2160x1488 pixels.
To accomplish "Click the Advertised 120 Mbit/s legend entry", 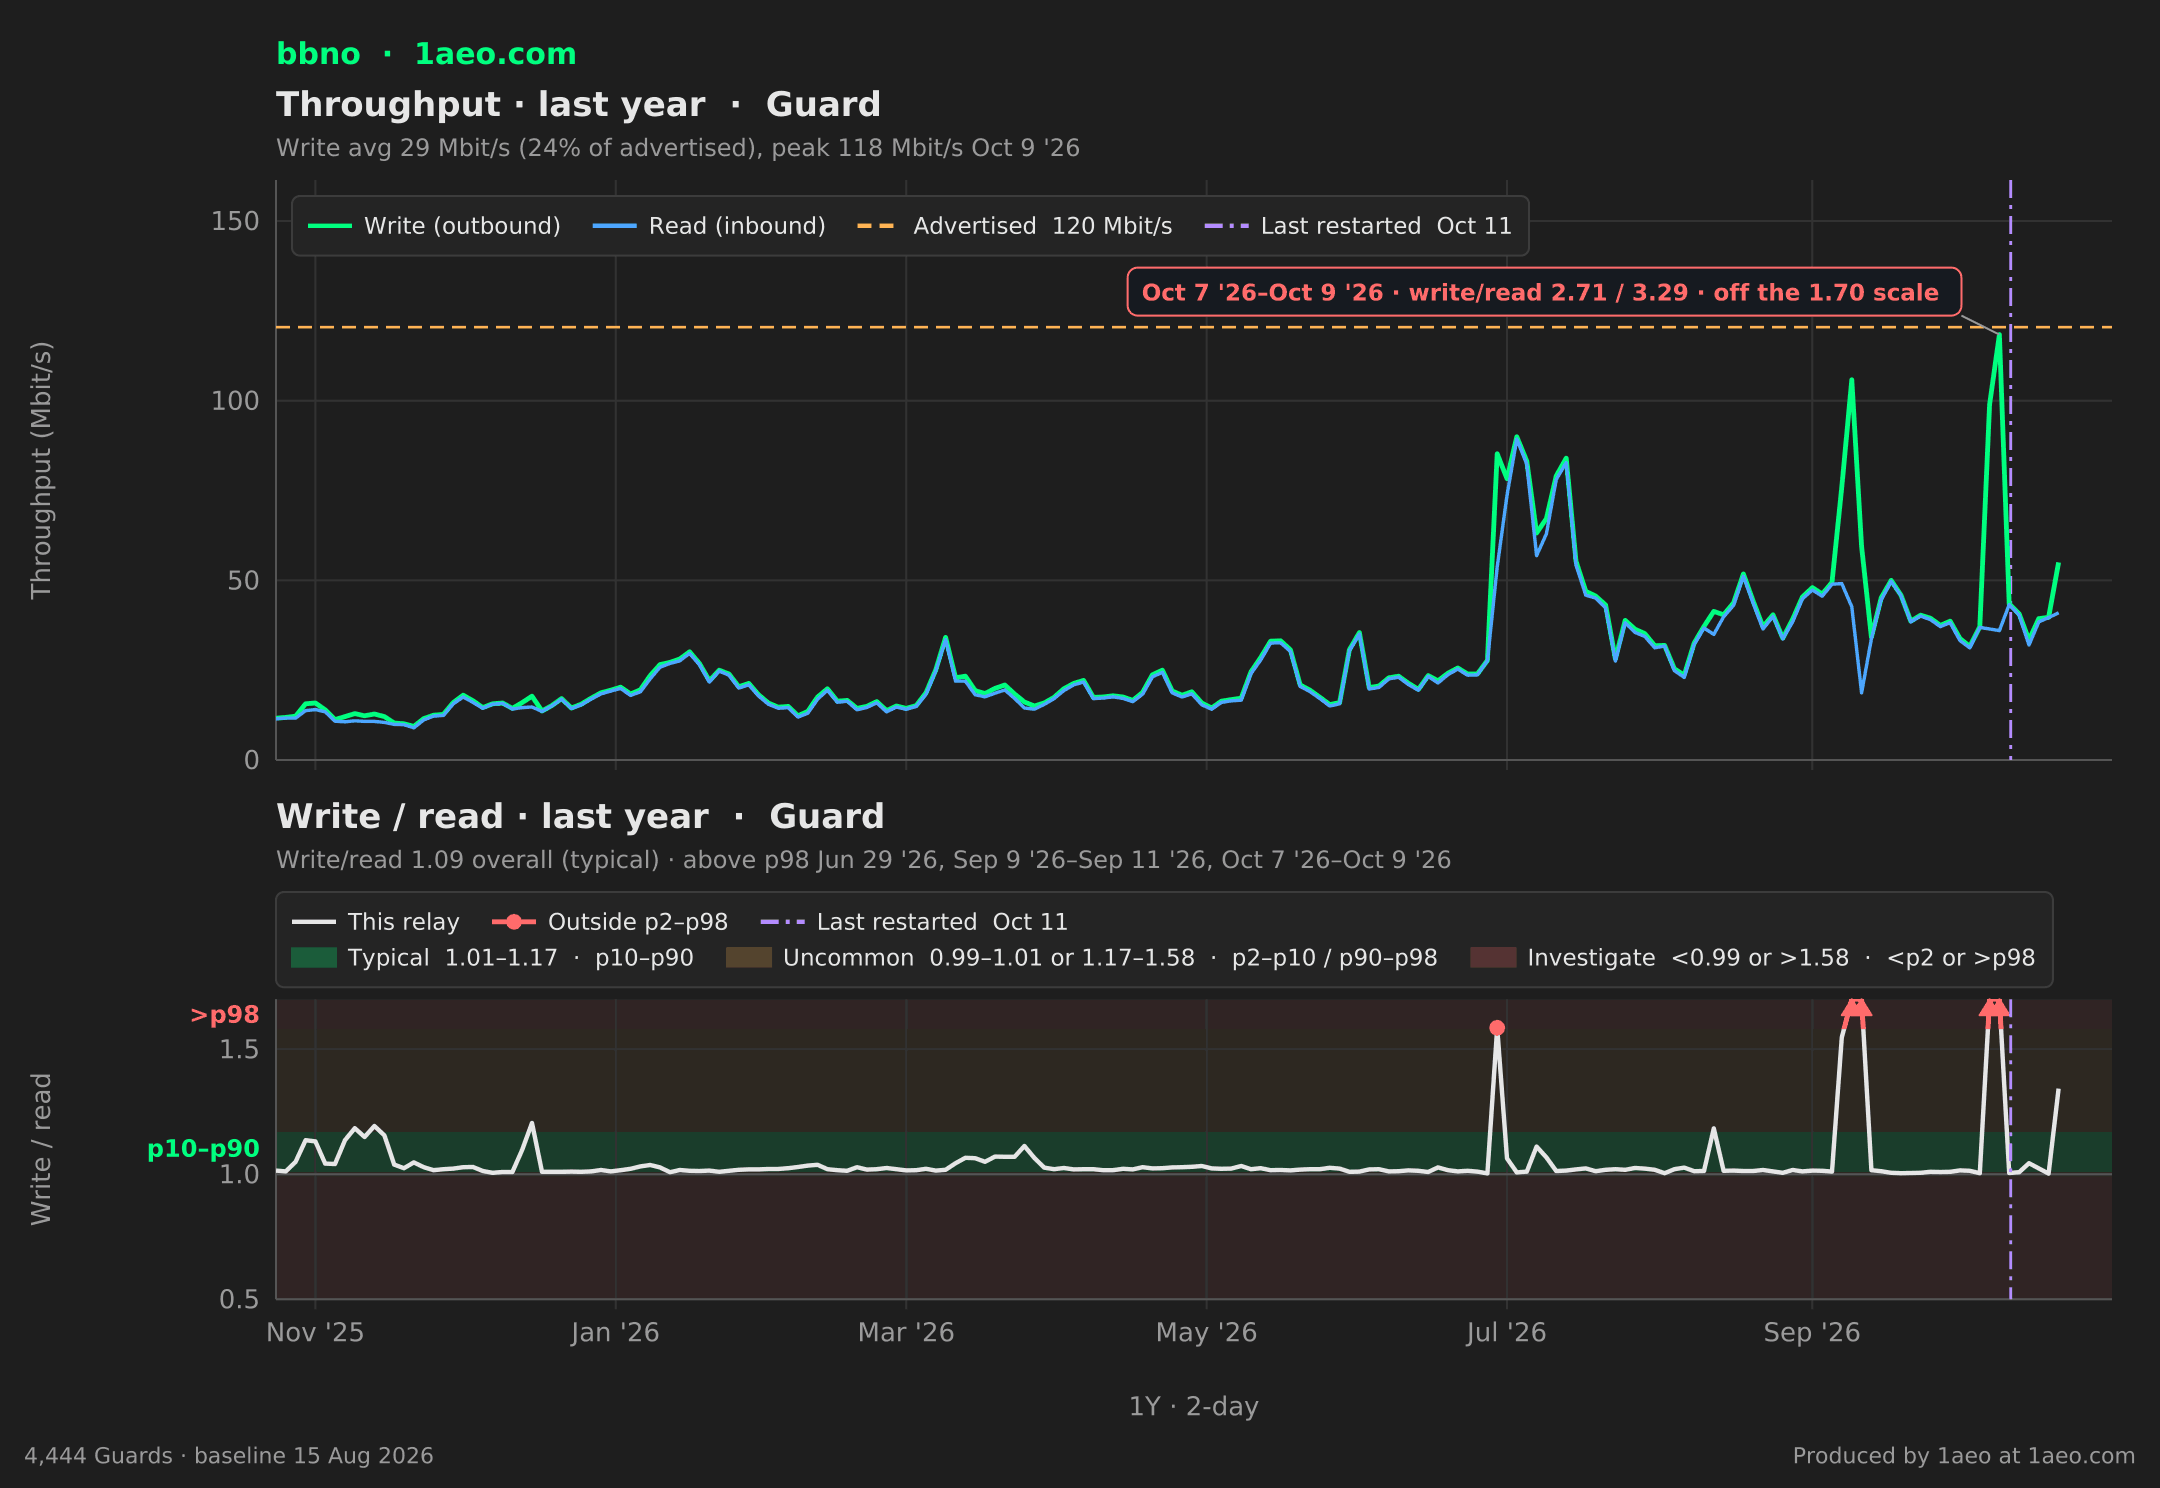I will click(1014, 226).
